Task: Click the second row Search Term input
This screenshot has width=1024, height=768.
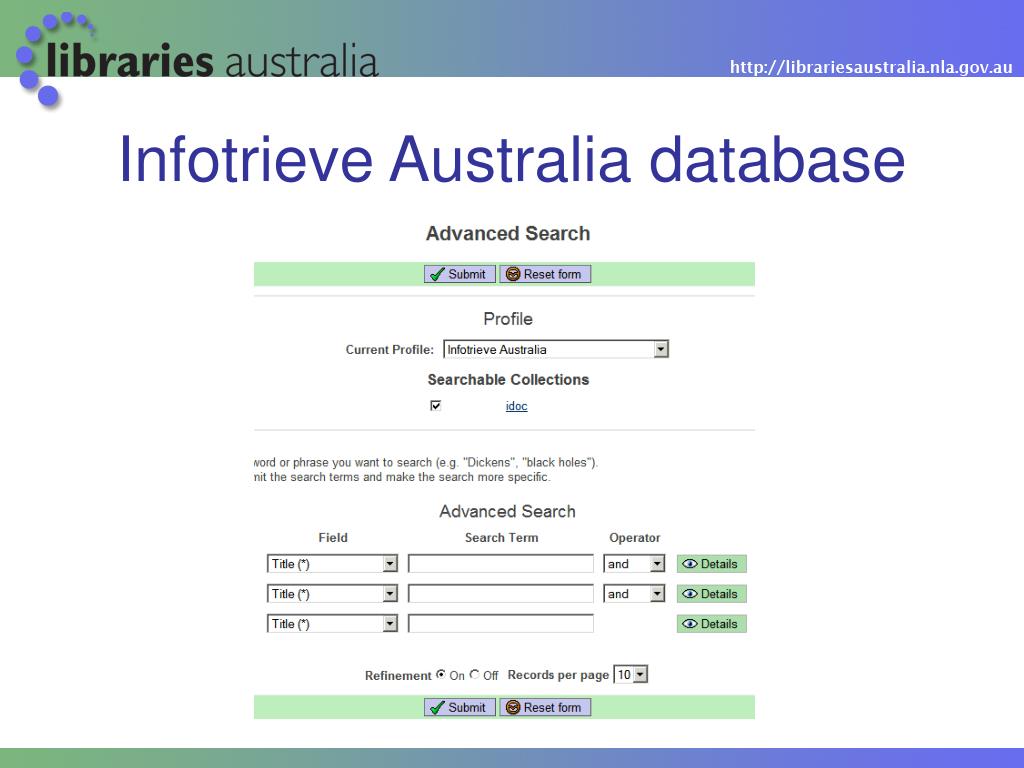Action: pos(501,594)
